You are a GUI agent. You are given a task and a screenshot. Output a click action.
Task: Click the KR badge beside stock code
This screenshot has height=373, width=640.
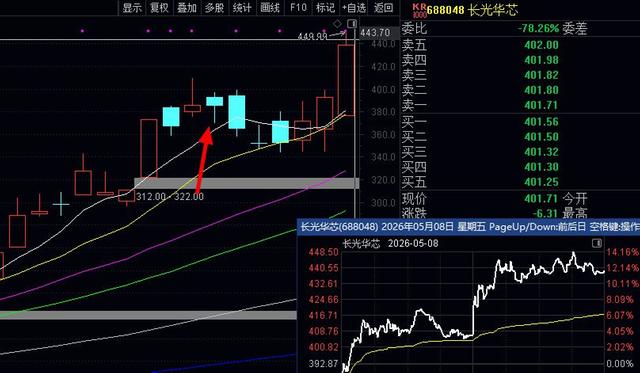419,11
